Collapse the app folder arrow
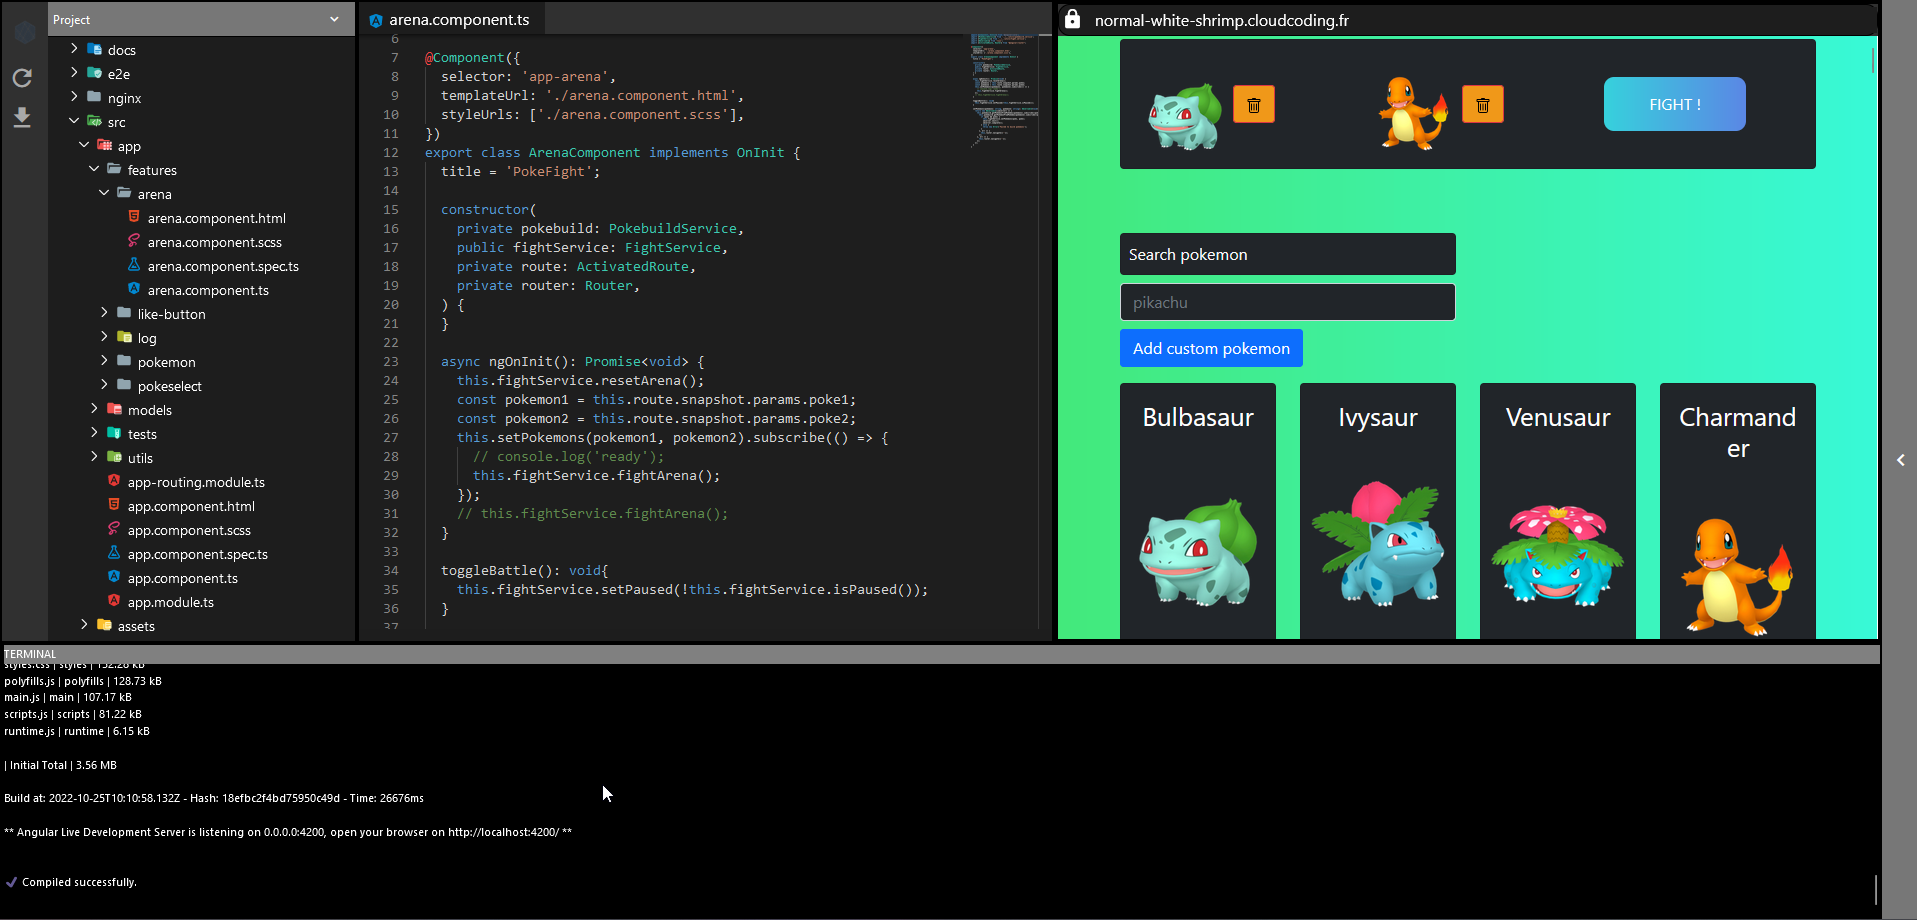This screenshot has width=1917, height=920. click(84, 144)
